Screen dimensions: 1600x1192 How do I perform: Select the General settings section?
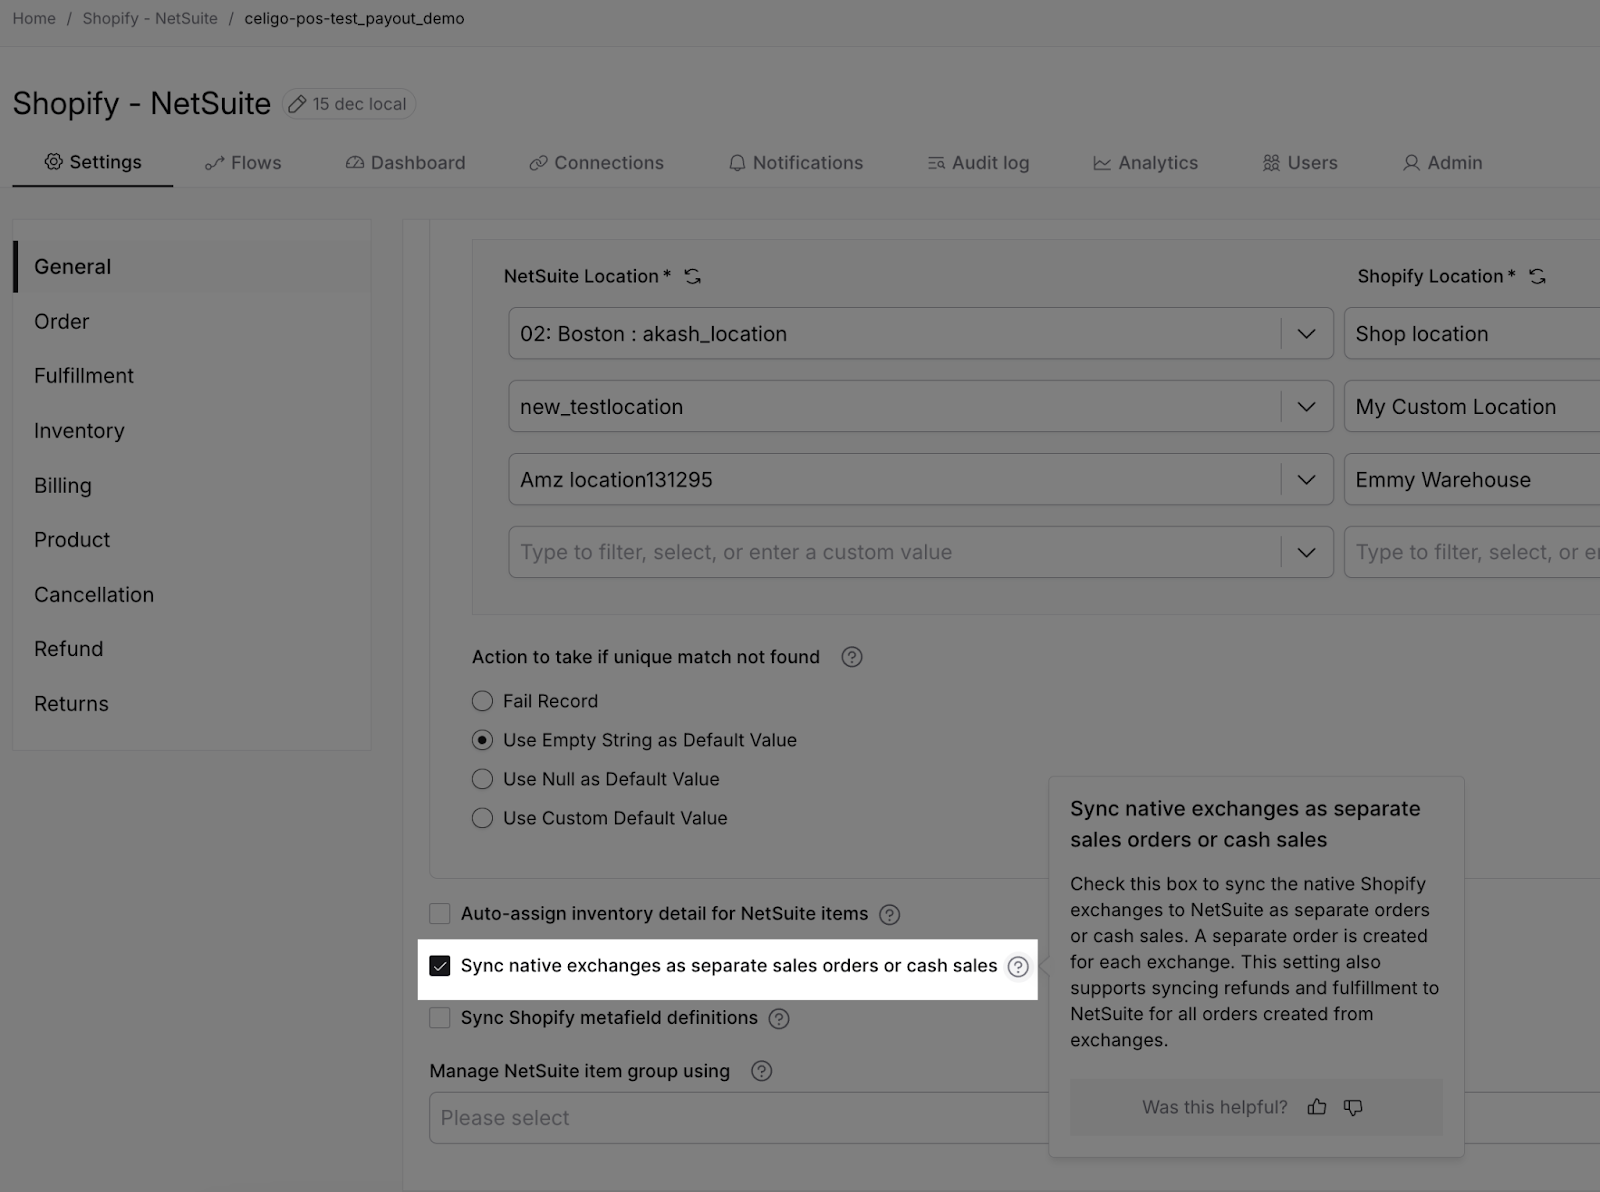(x=192, y=267)
